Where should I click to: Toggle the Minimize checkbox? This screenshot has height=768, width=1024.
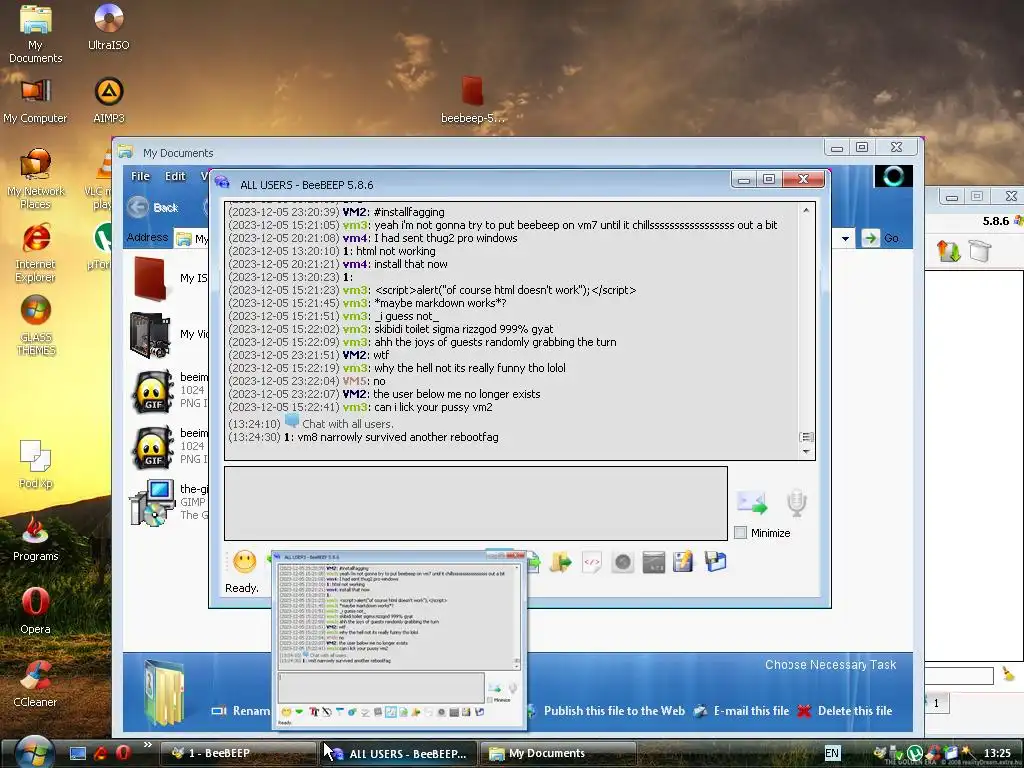tap(741, 533)
